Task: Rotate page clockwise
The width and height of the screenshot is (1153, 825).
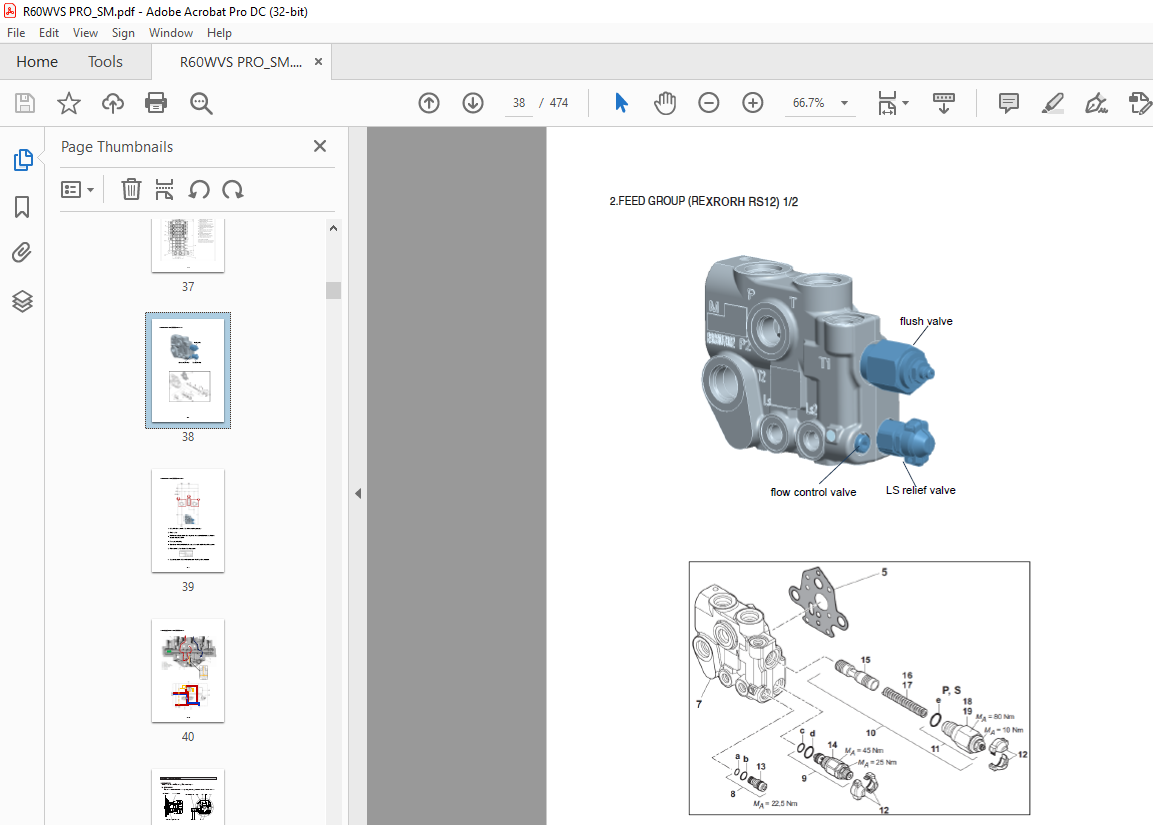Action: pyautogui.click(x=232, y=190)
